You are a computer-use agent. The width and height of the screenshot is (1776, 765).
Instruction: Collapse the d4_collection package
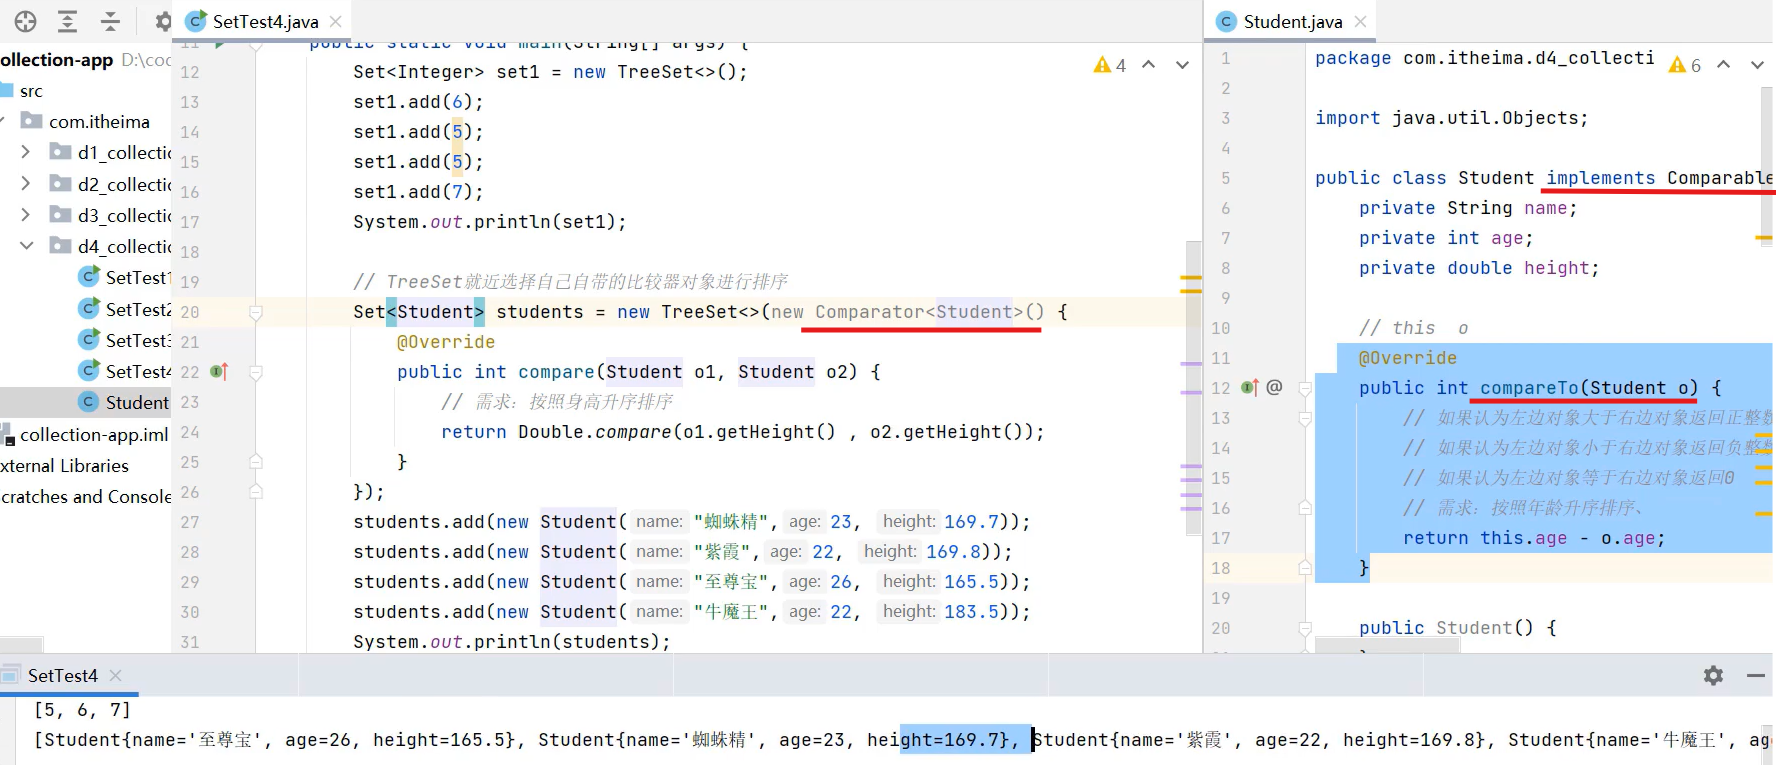pos(26,246)
